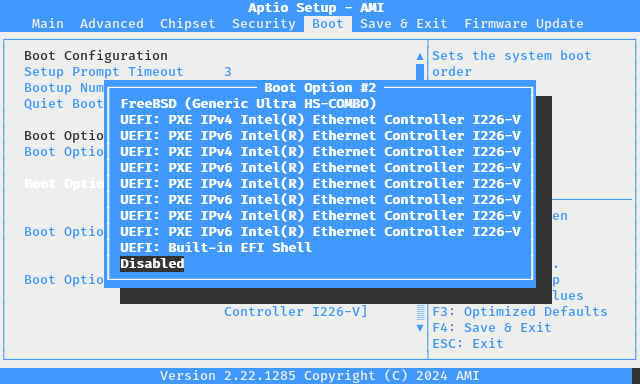Image resolution: width=640 pixels, height=384 pixels.
Task: Click the blue scrollbar thumb
Action: 420,72
